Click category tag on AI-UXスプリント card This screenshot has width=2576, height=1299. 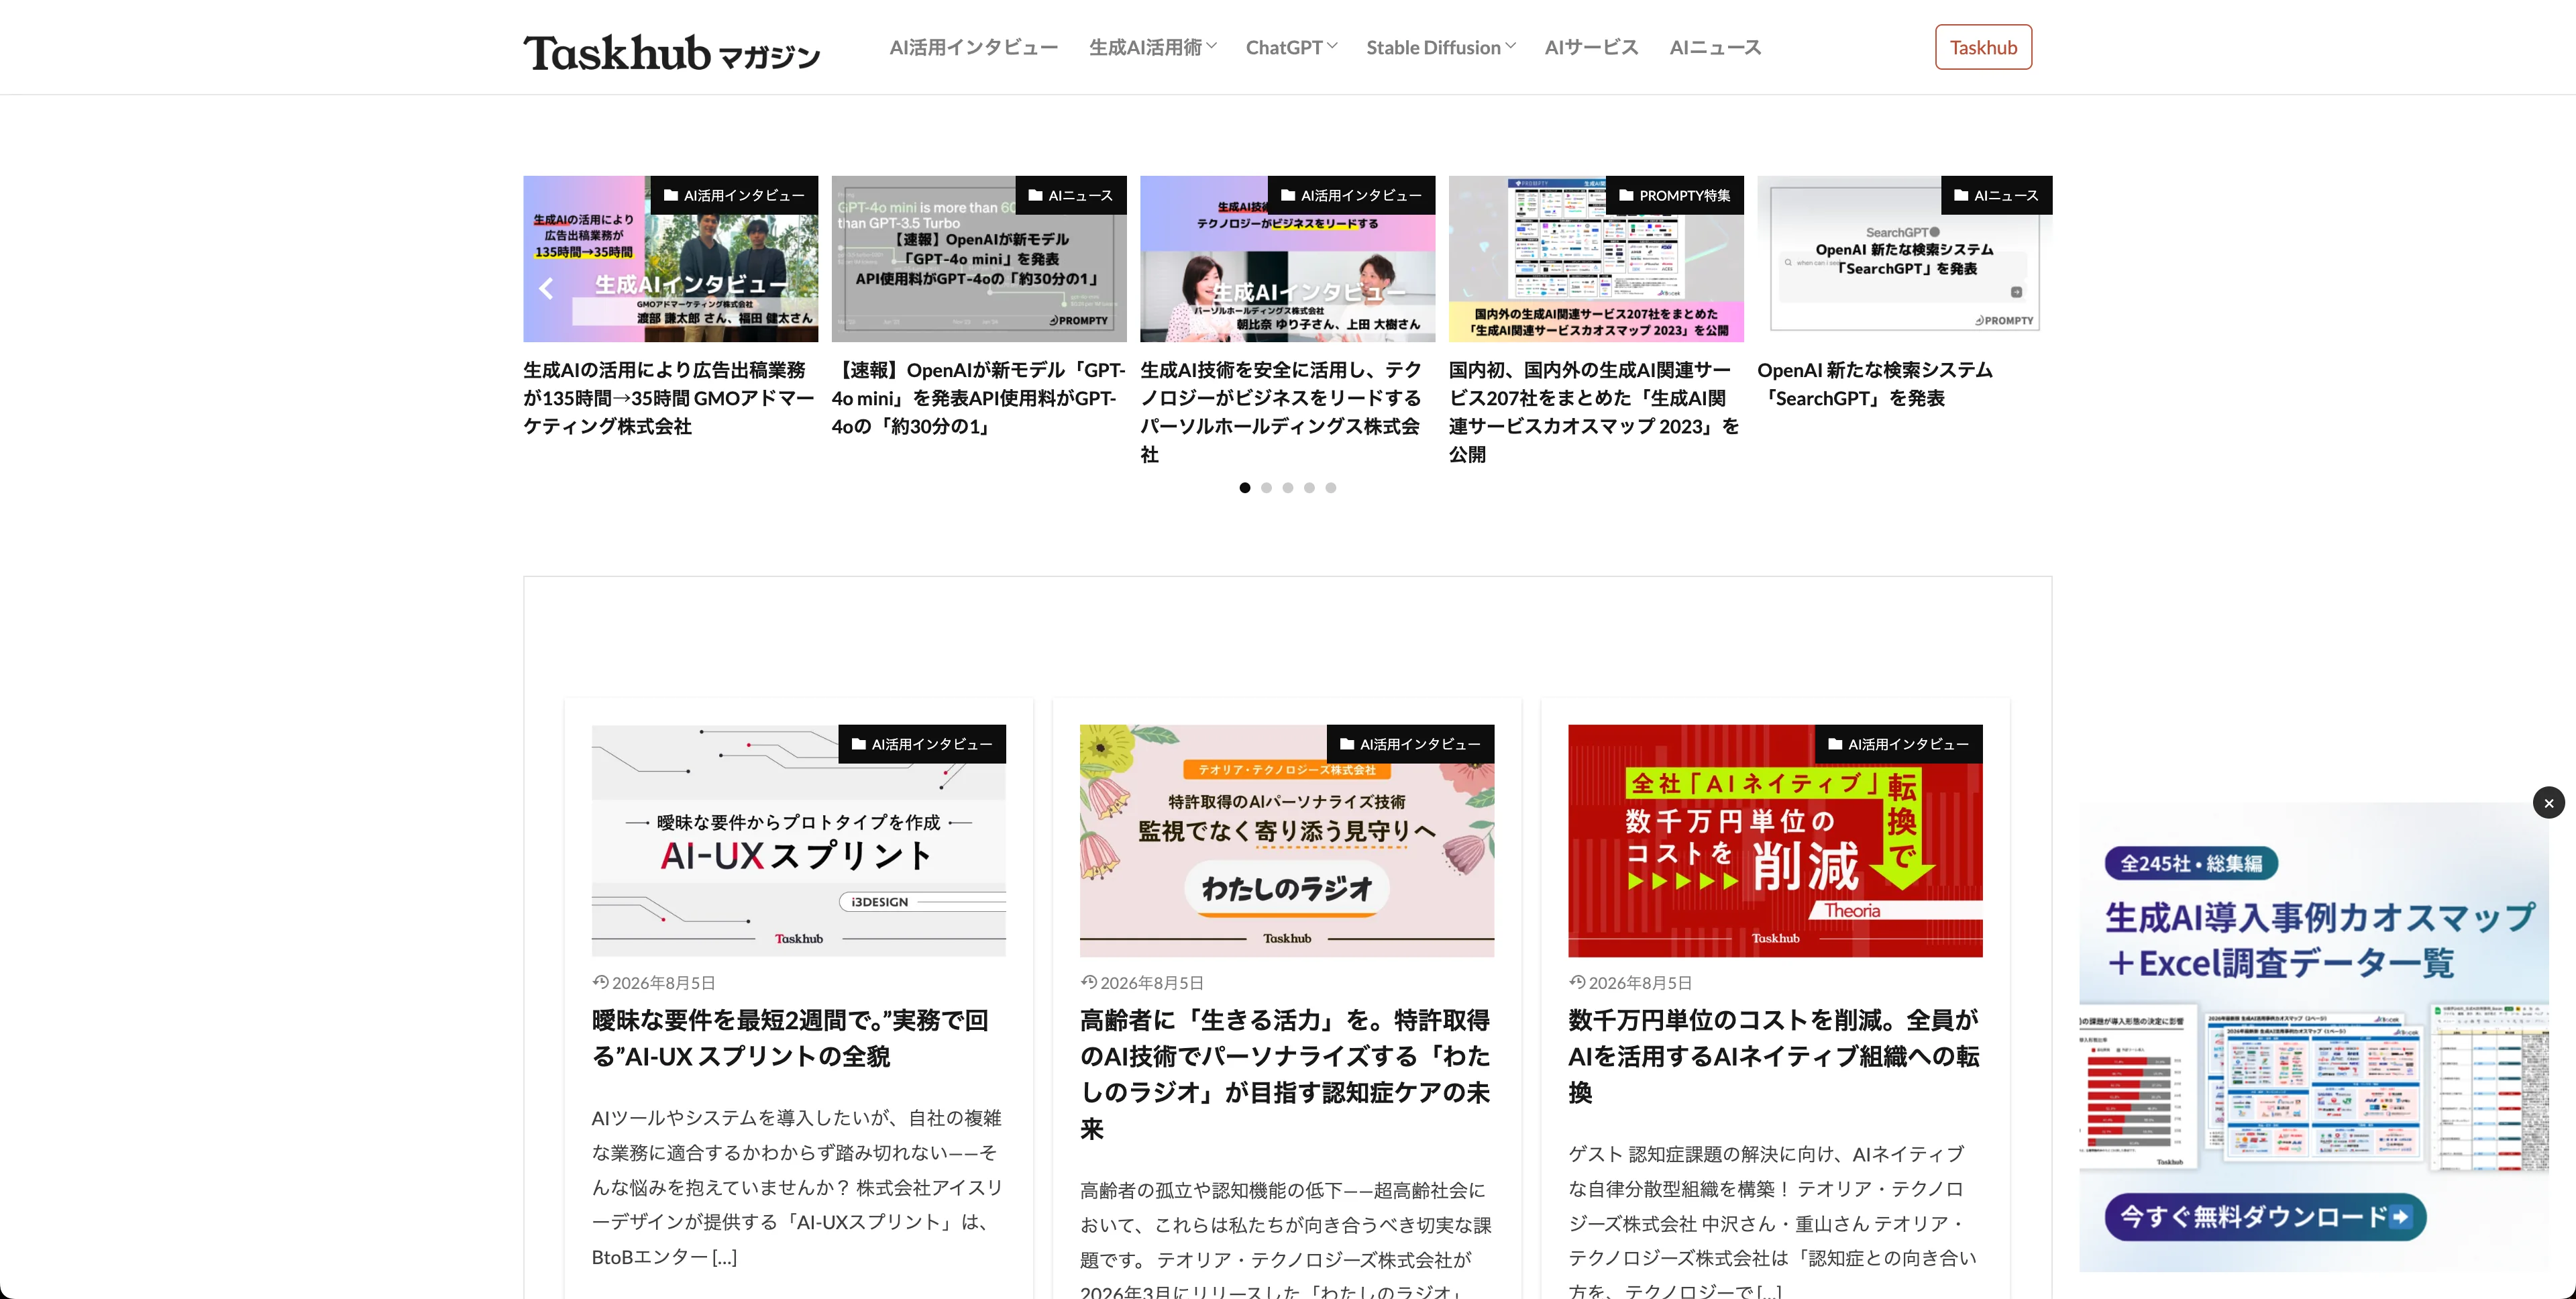click(x=922, y=744)
